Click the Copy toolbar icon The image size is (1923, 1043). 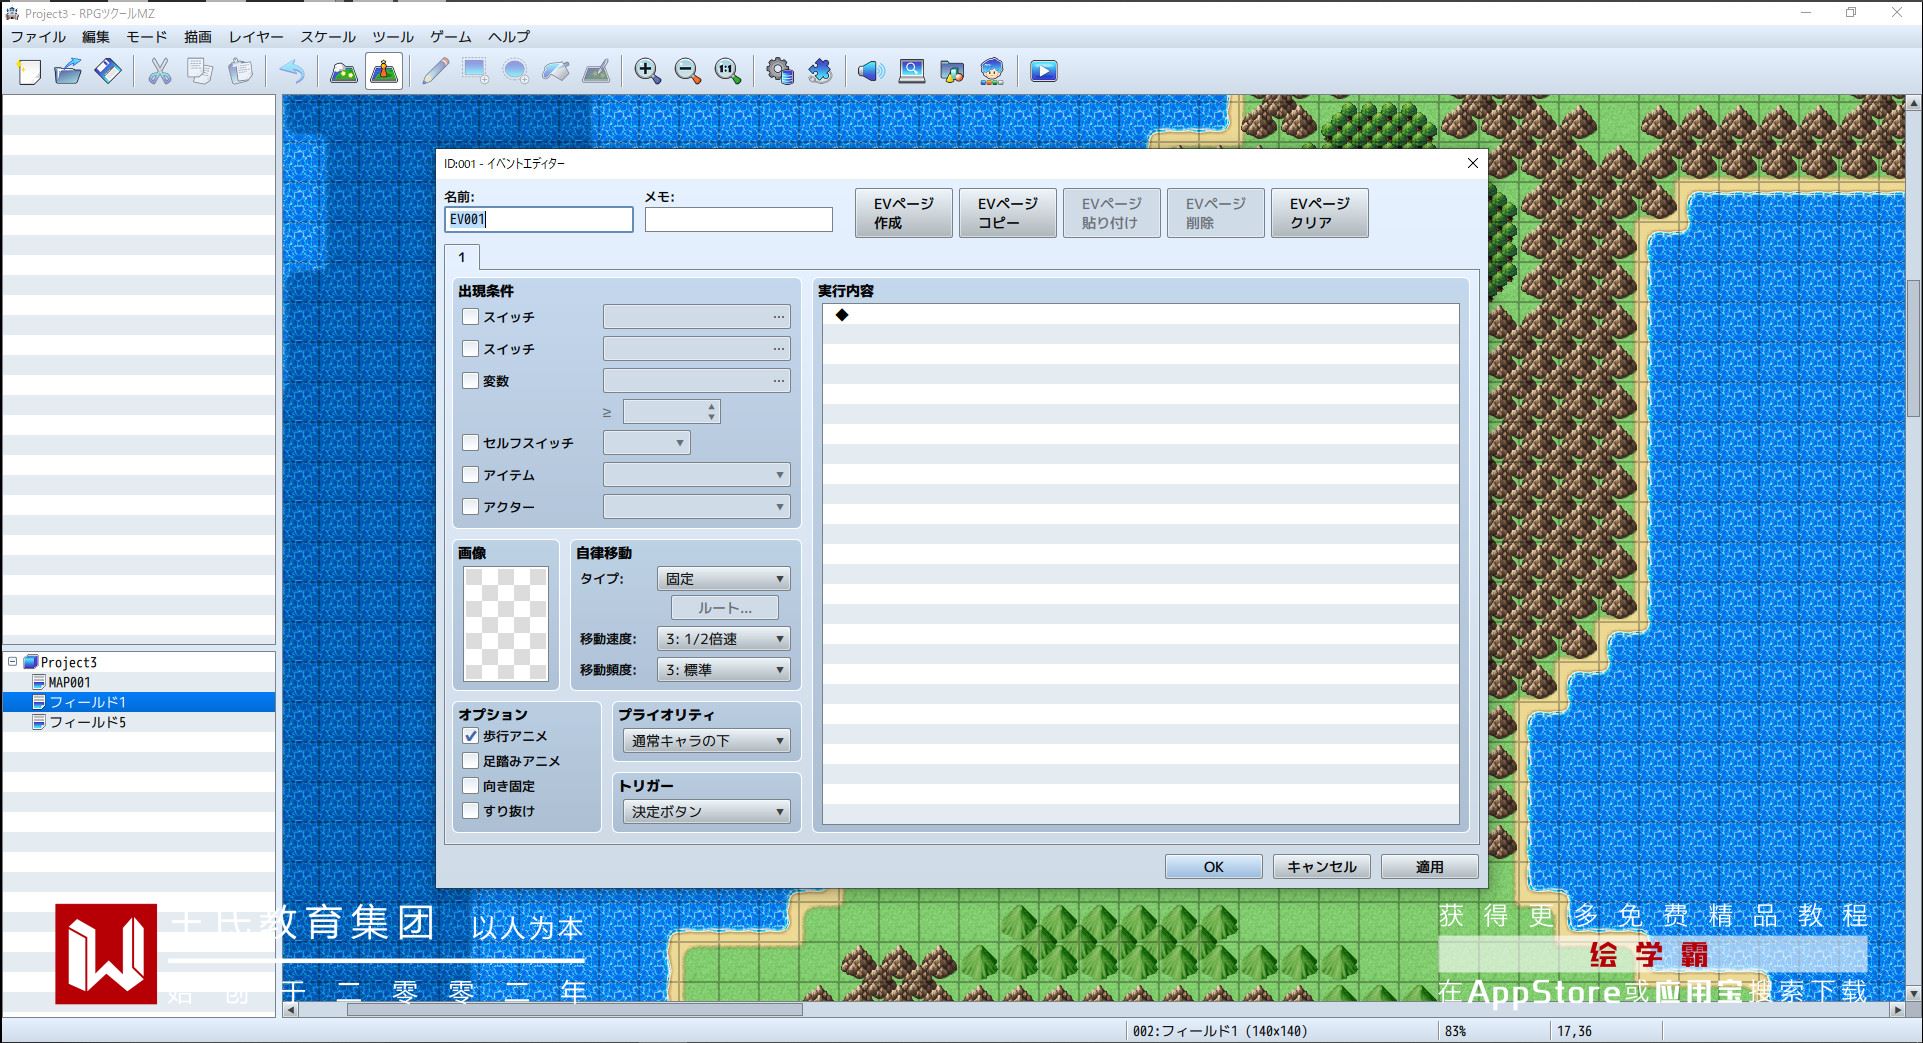pyautogui.click(x=200, y=71)
